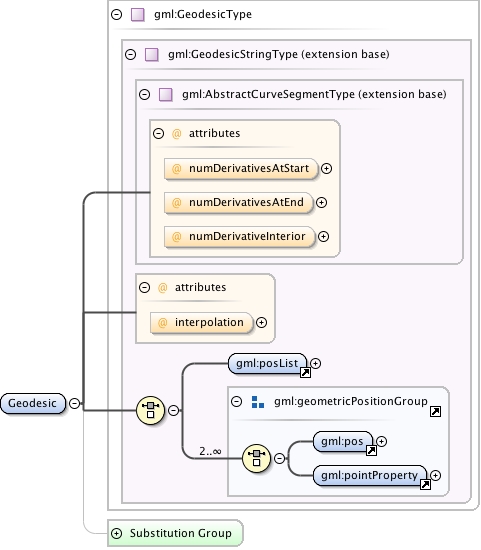Viewport: 481px width, 550px height.
Task: Collapse gml:GeodesicStringType extension base
Action: (131, 55)
